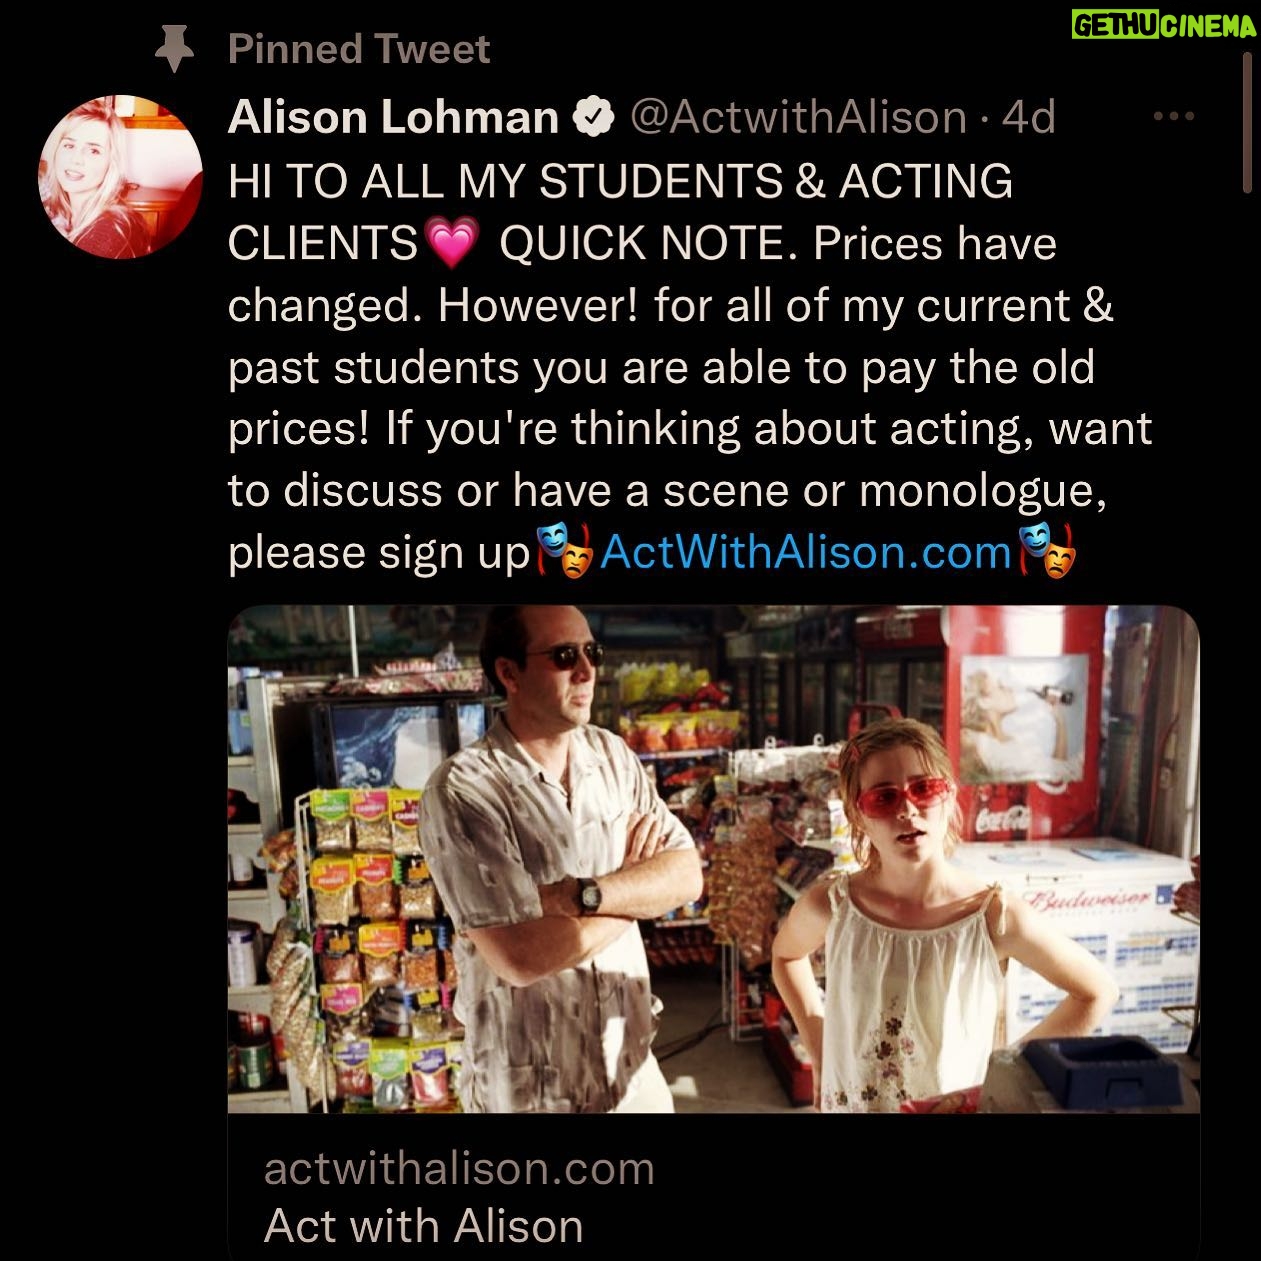Click the GETHU CINEMA watermark logo

pos(1163,26)
